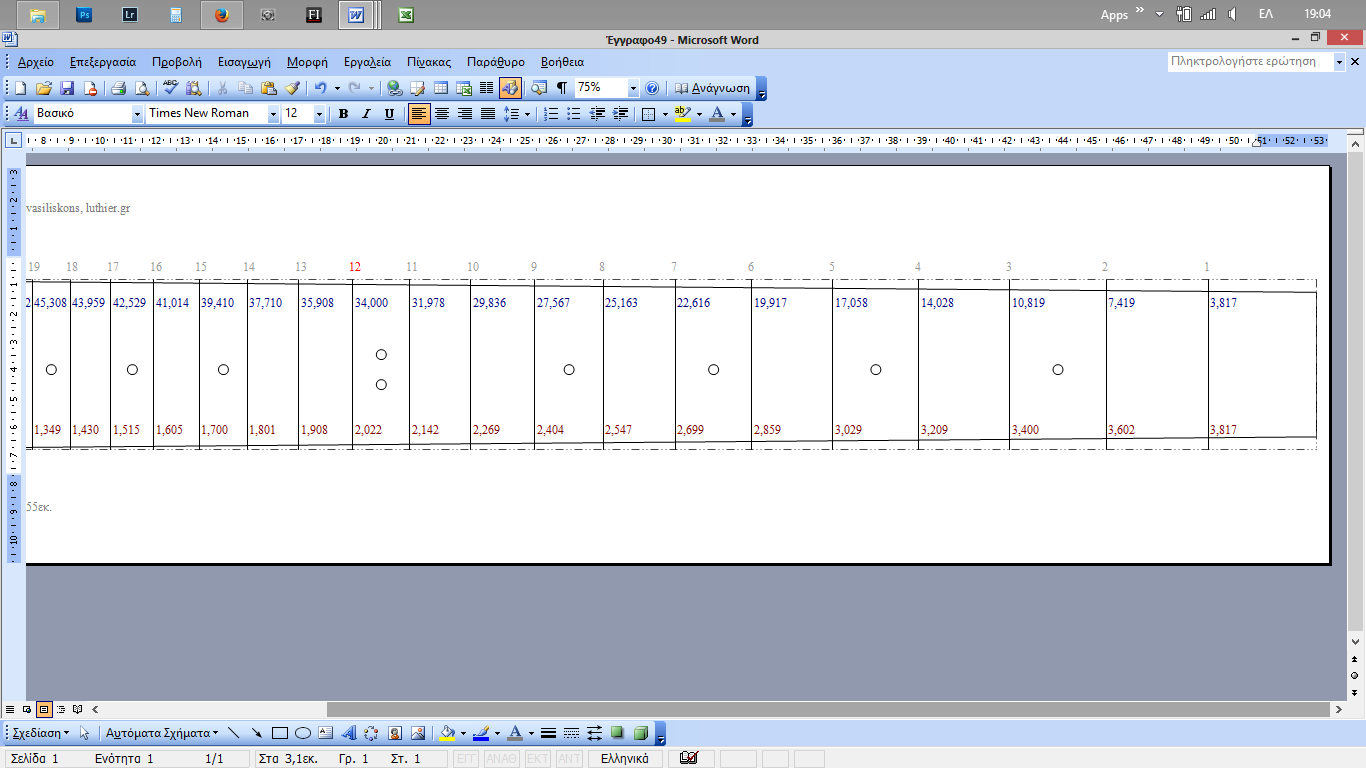The height and width of the screenshot is (768, 1366).
Task: Open the zoom percentage dropdown
Action: point(632,88)
